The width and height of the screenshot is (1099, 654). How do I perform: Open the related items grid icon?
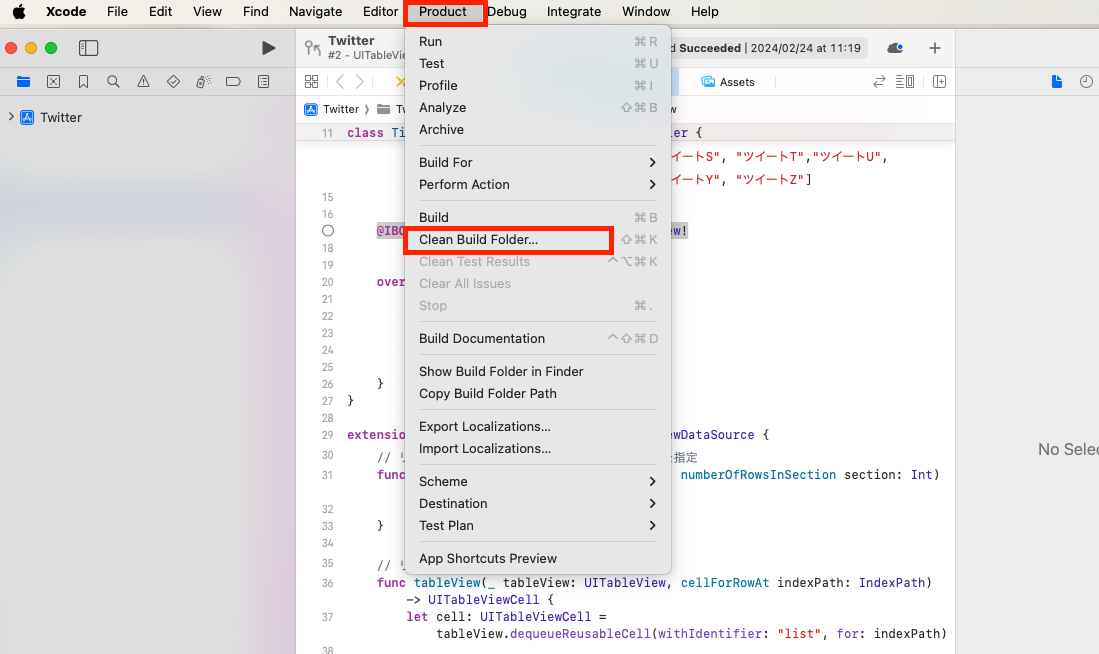point(312,81)
